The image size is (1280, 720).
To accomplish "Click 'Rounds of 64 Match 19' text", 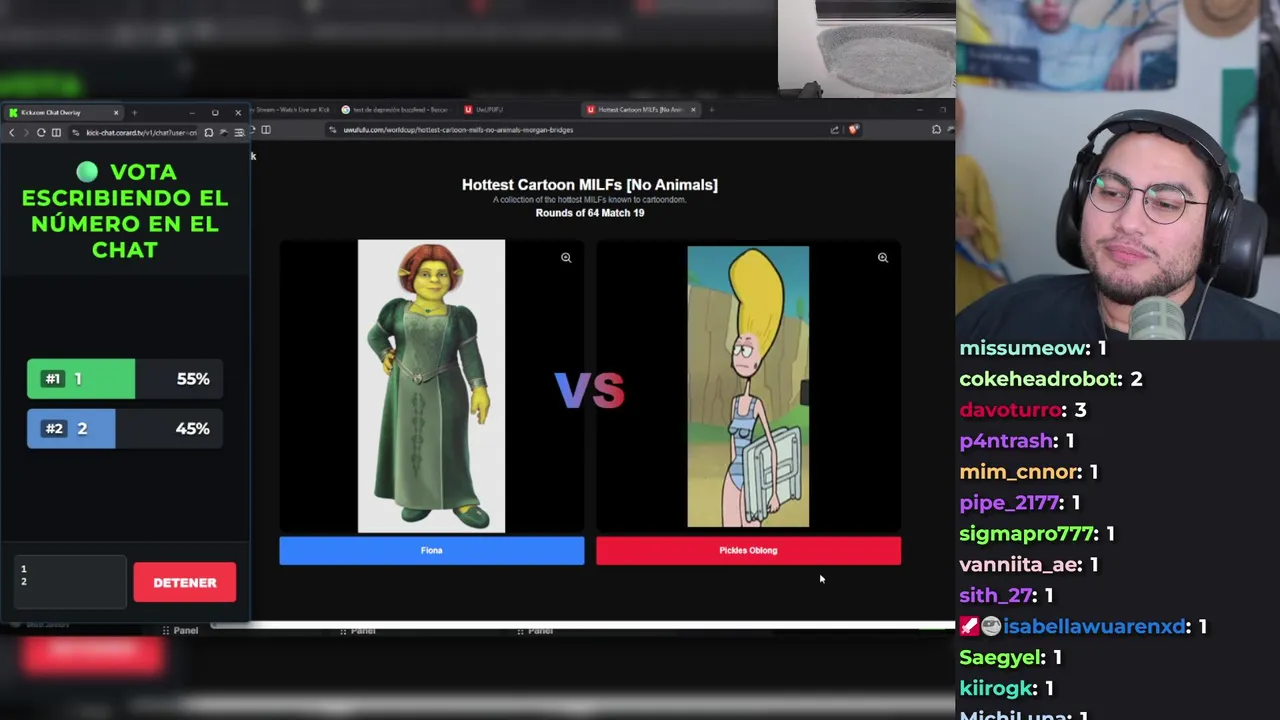I will tap(590, 213).
